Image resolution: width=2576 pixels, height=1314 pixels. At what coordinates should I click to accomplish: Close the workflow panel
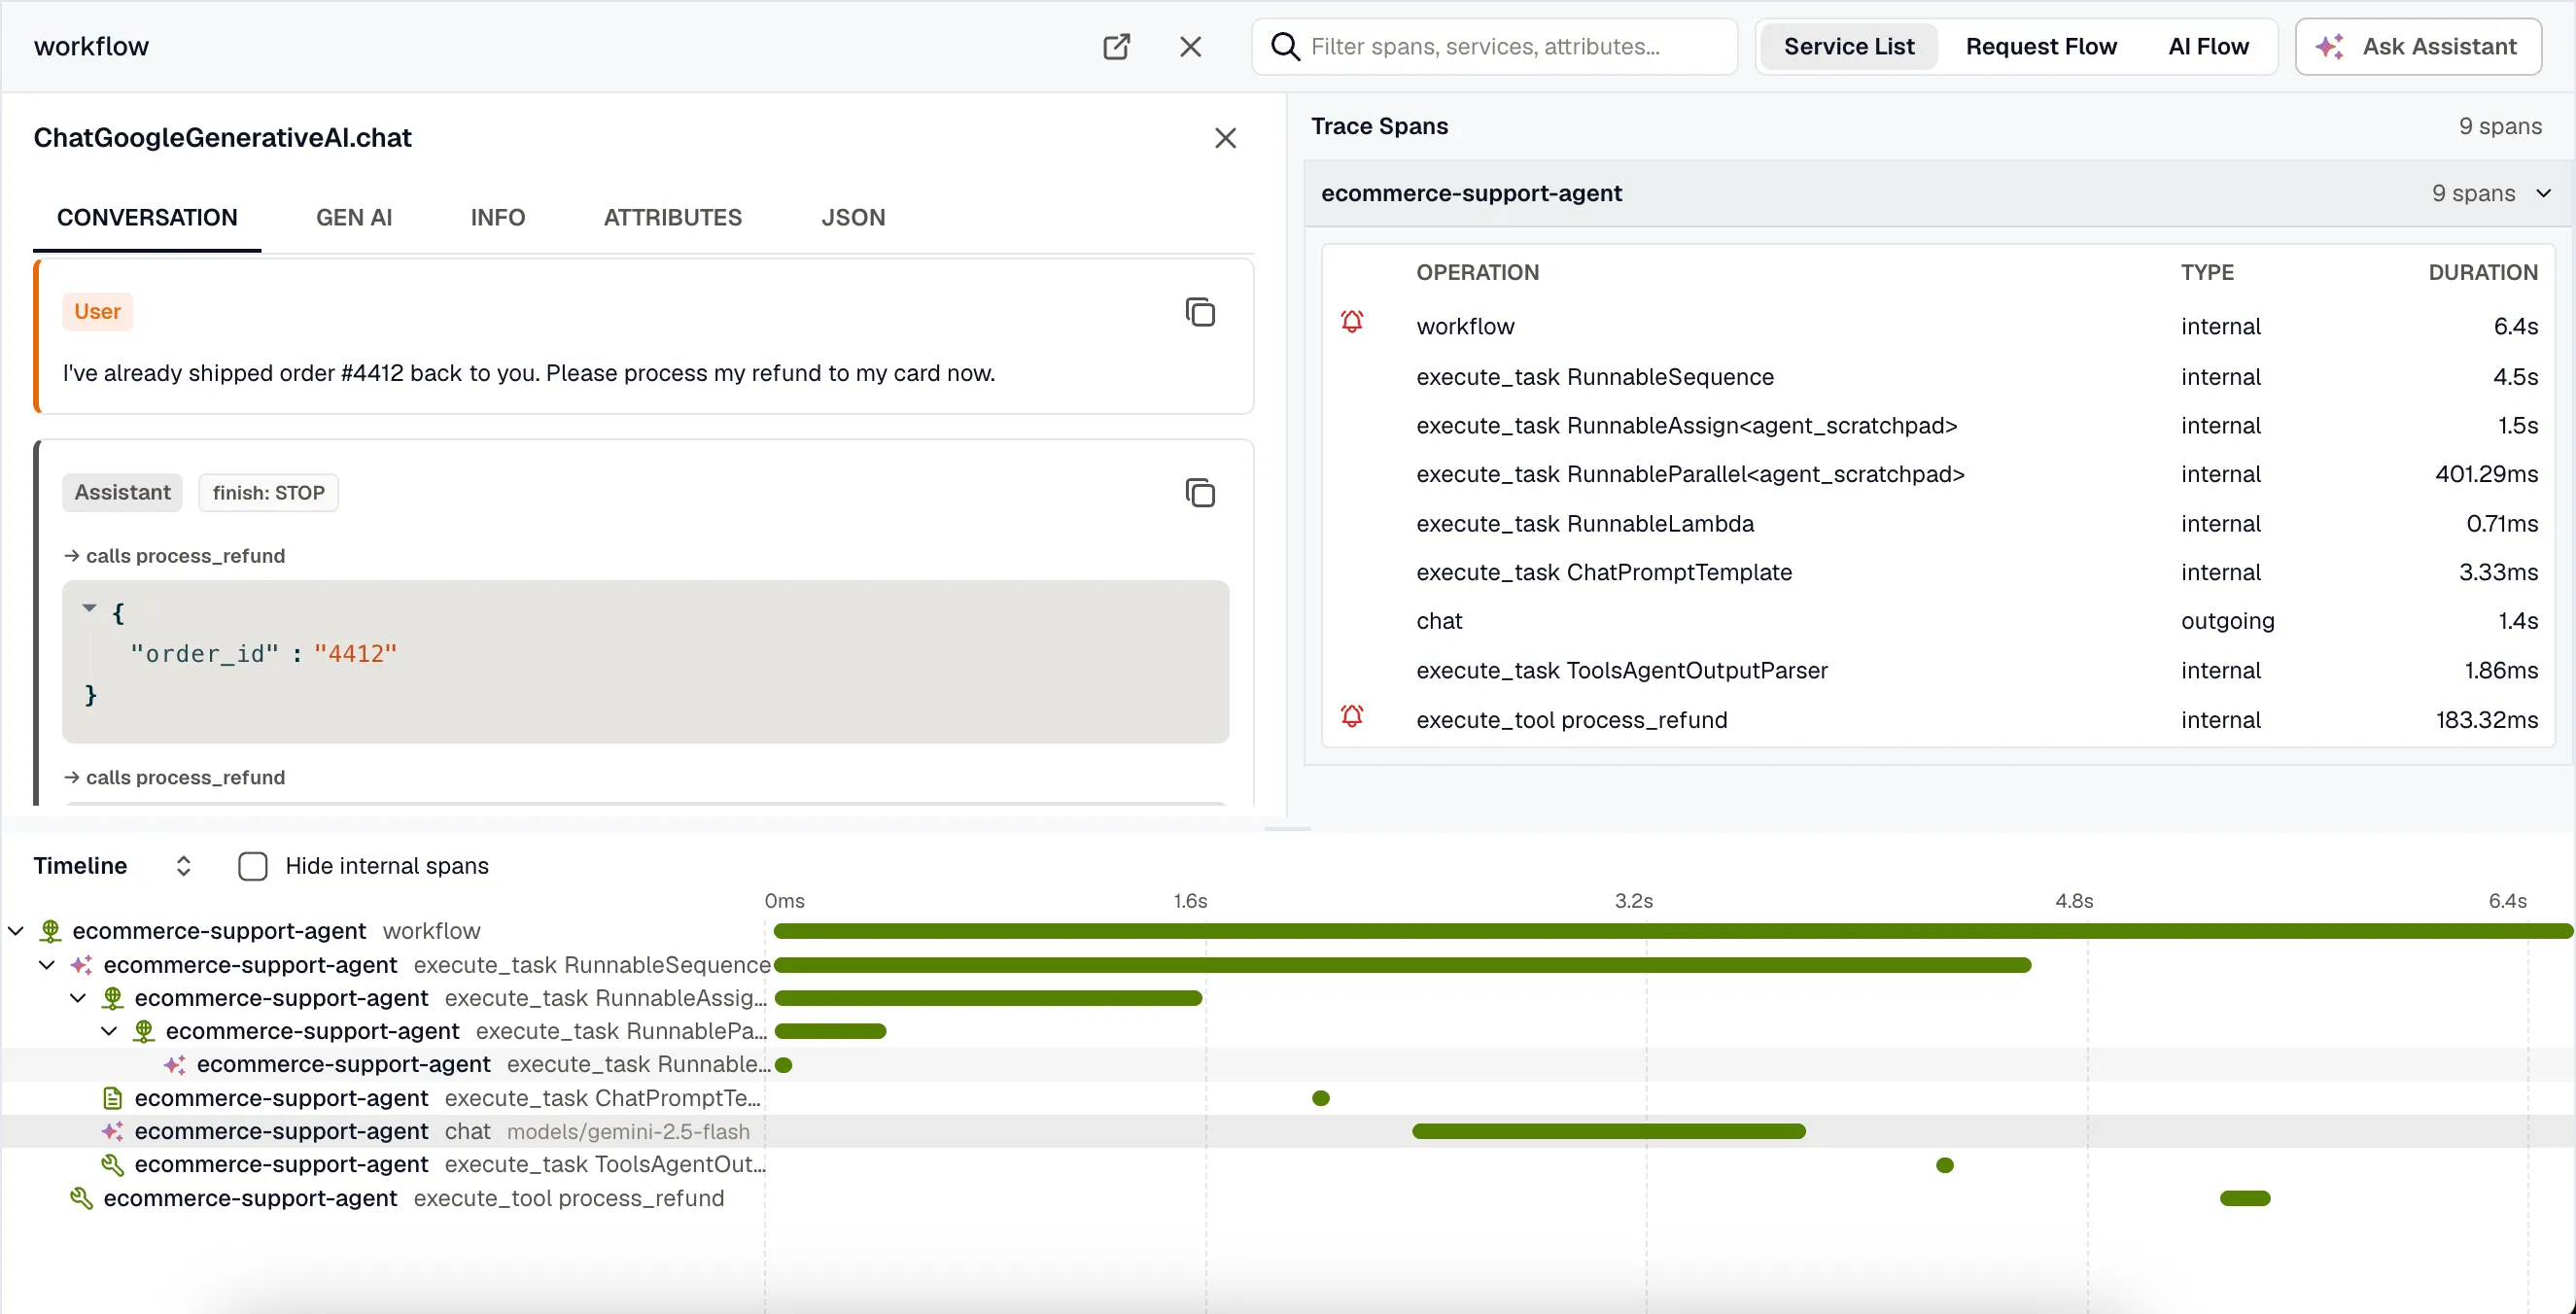[1190, 46]
